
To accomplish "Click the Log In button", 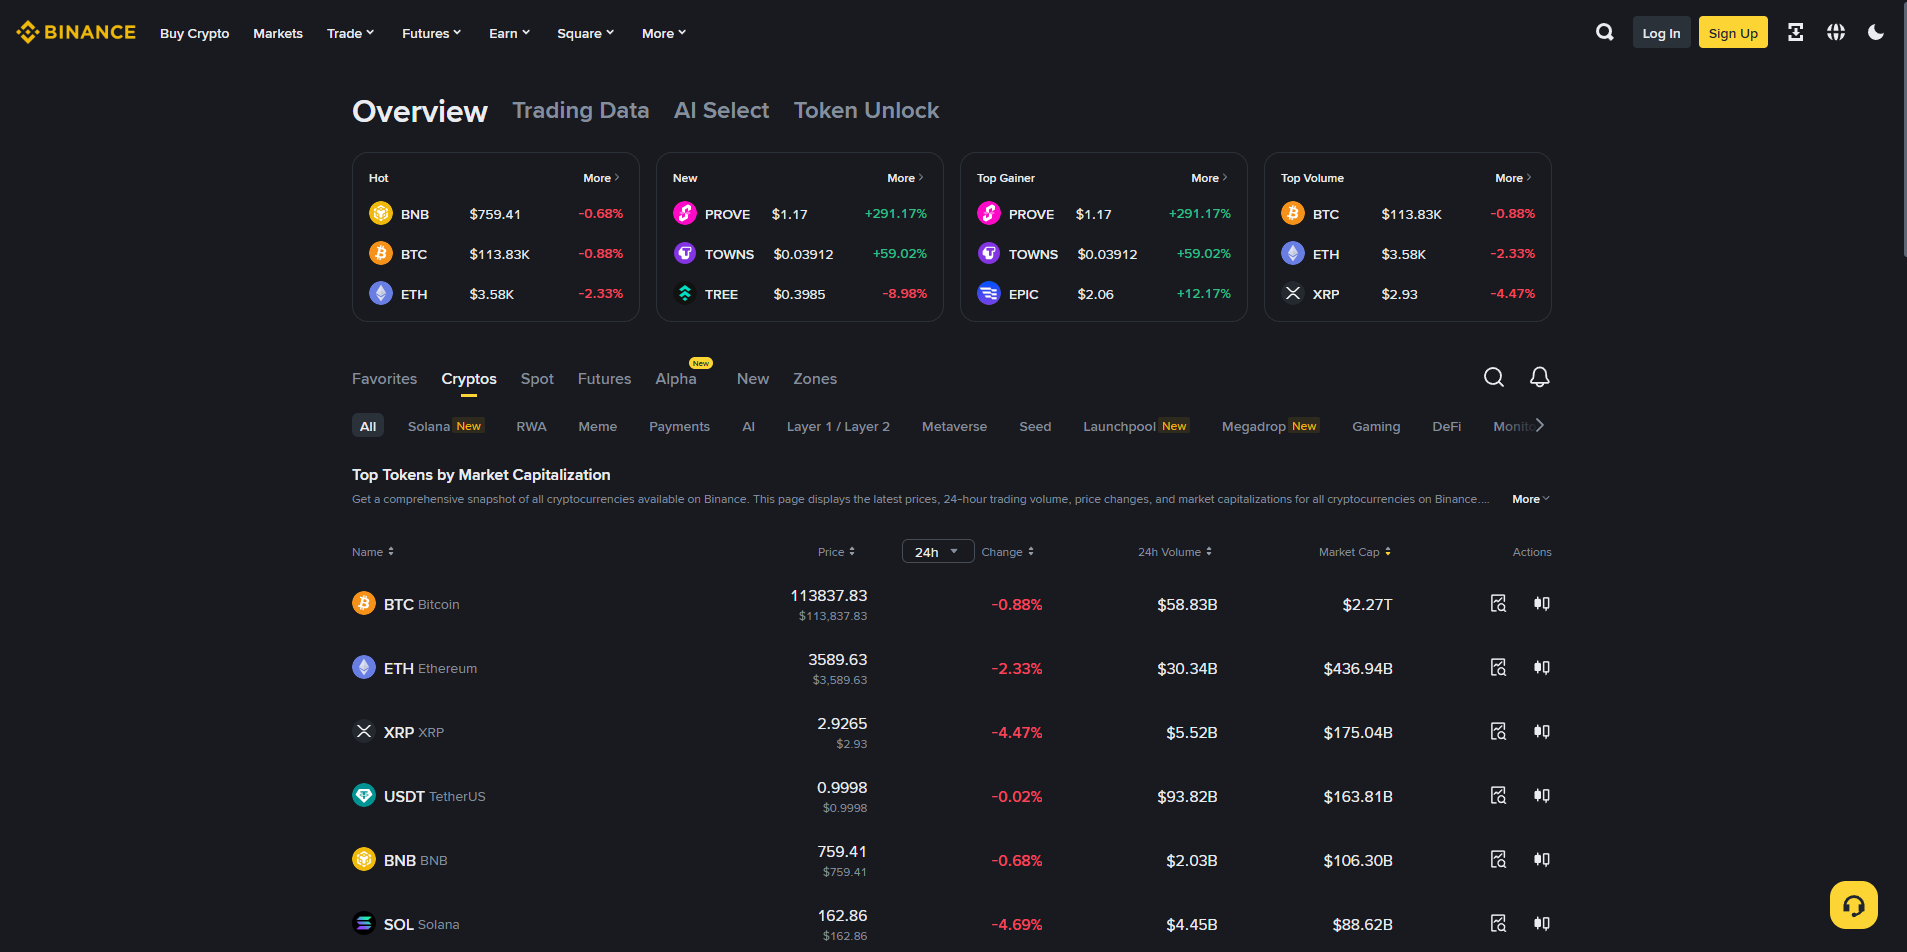I will tap(1661, 32).
